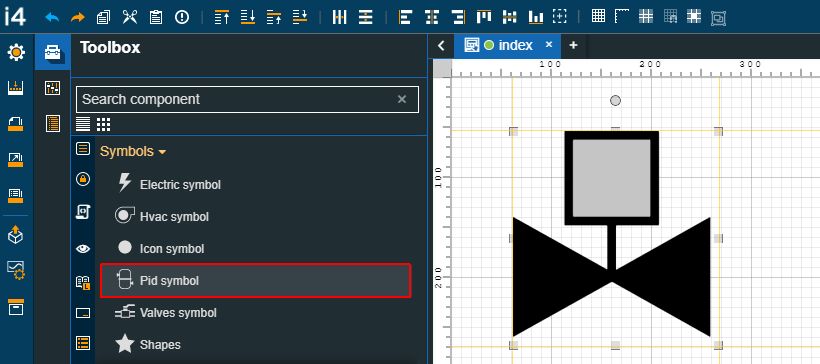Distribute selected items horizontally
820x364 pixels.
pos(339,17)
